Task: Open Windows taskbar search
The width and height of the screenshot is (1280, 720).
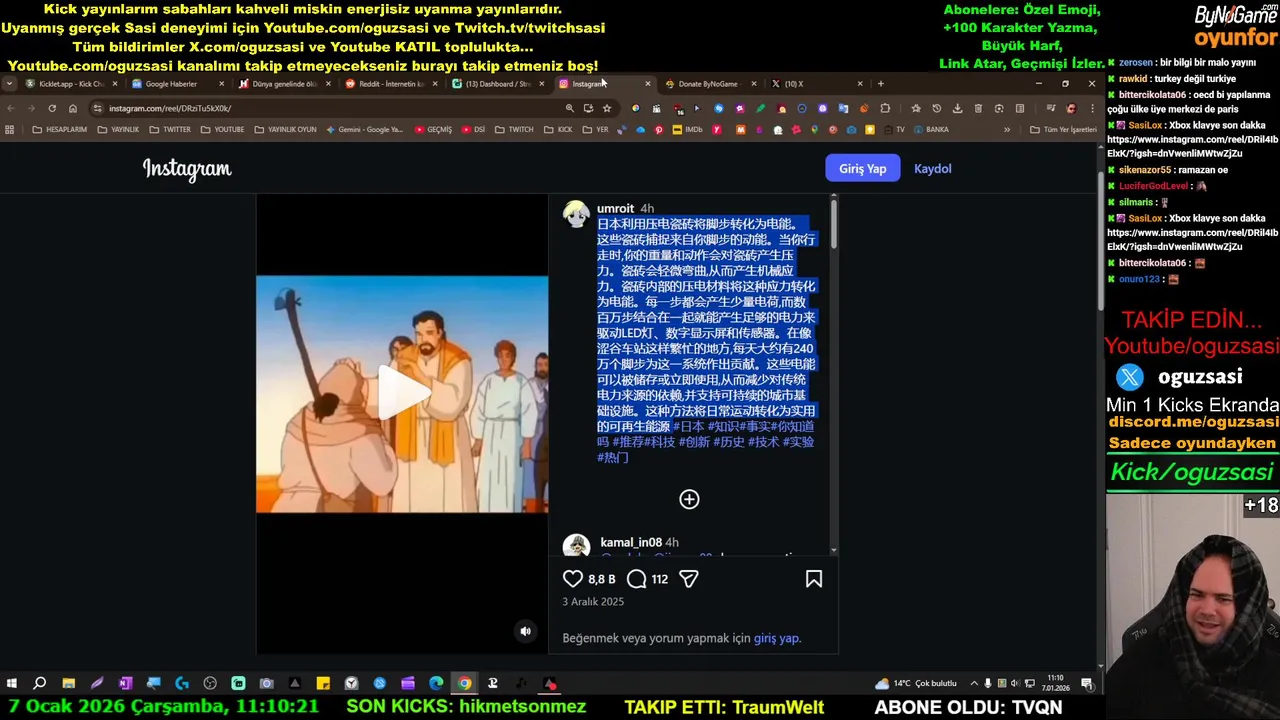Action: (x=39, y=683)
